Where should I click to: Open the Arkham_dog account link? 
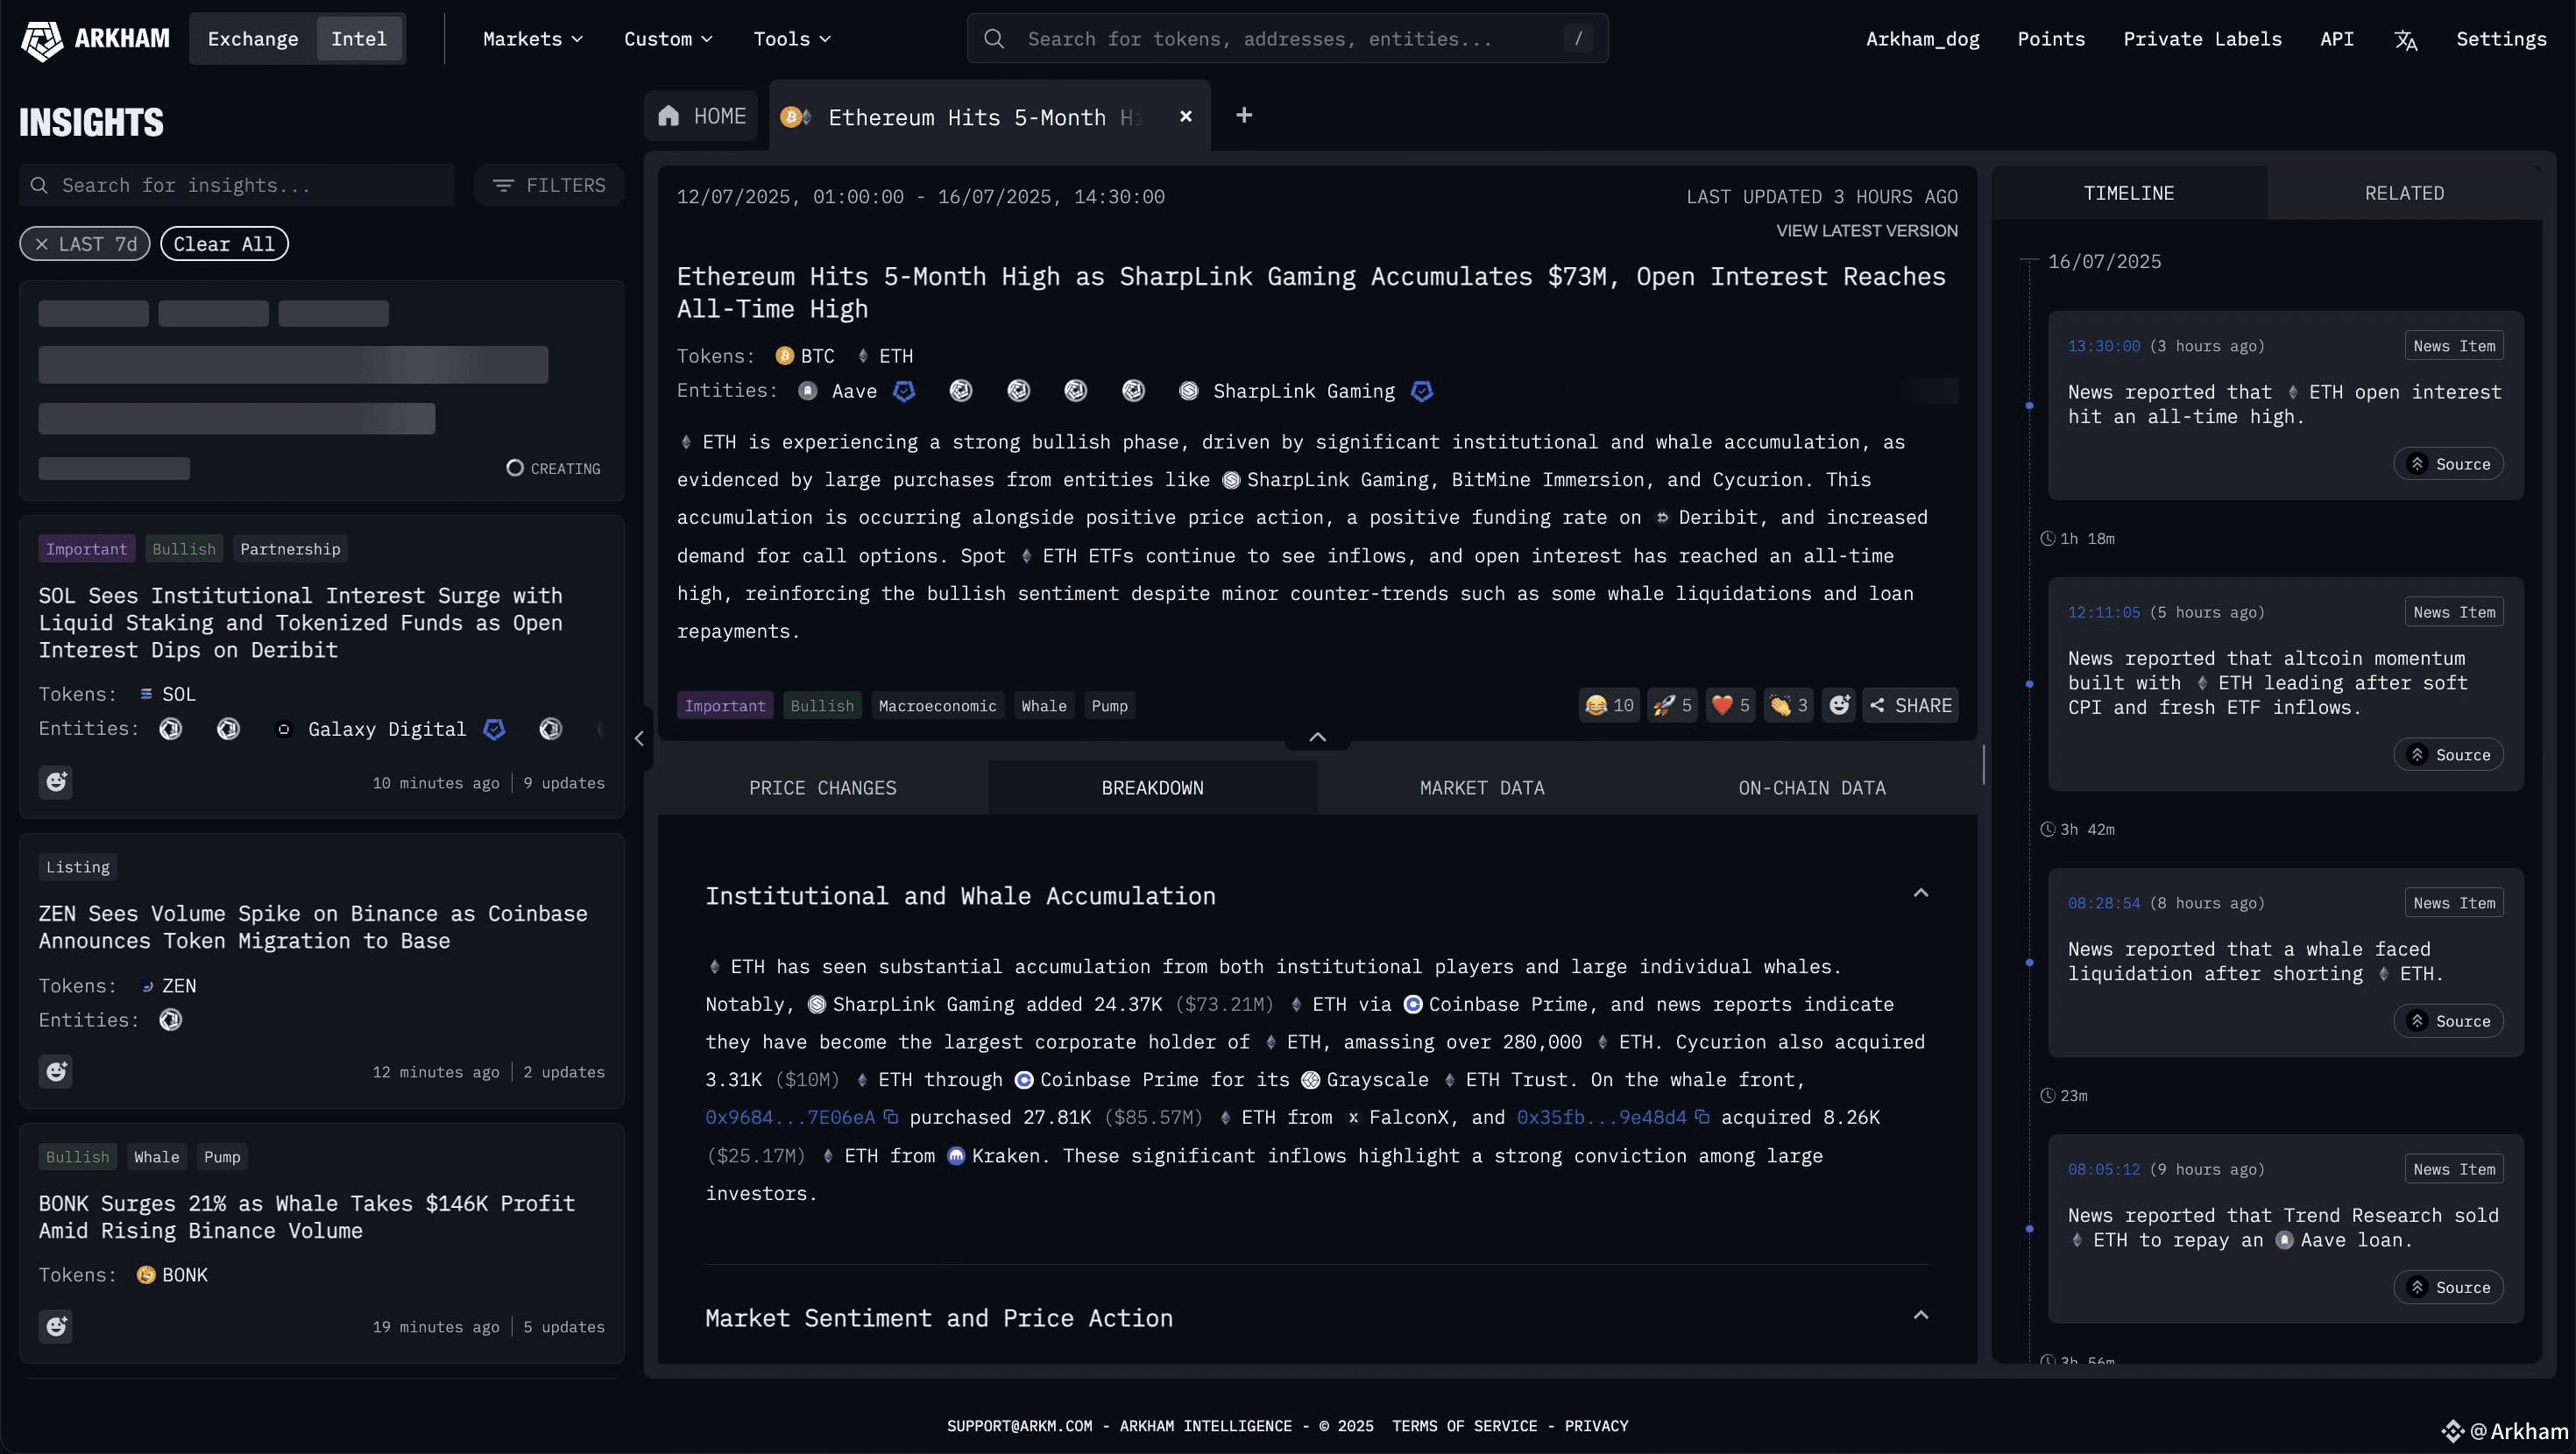[x=1922, y=39]
